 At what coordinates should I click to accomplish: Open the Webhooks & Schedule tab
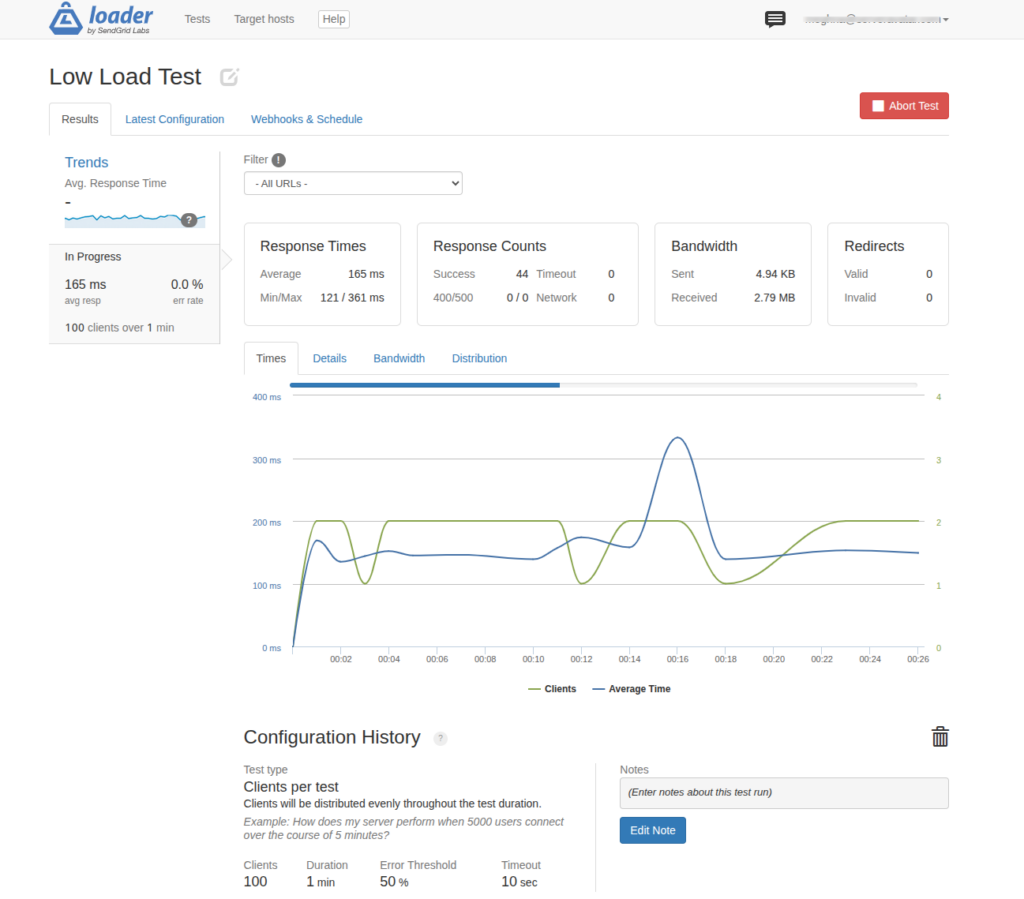point(306,119)
